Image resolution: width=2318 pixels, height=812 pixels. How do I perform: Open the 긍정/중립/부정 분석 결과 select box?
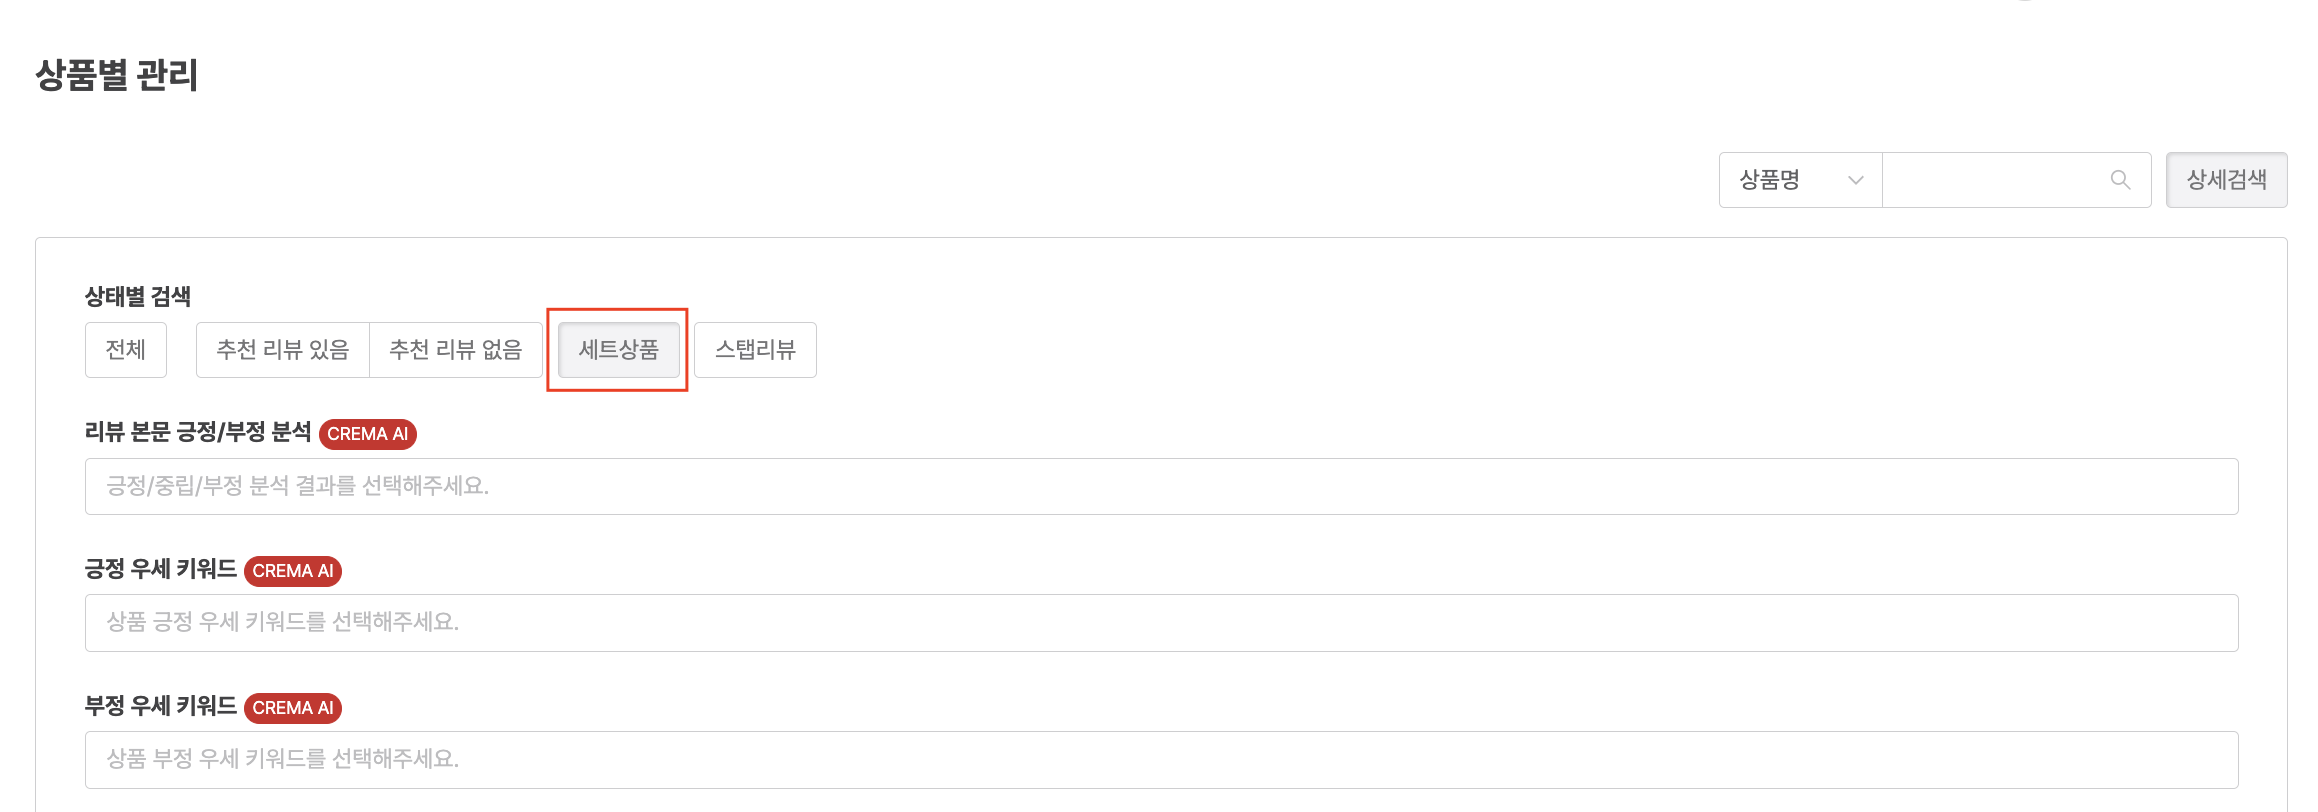click(1160, 486)
